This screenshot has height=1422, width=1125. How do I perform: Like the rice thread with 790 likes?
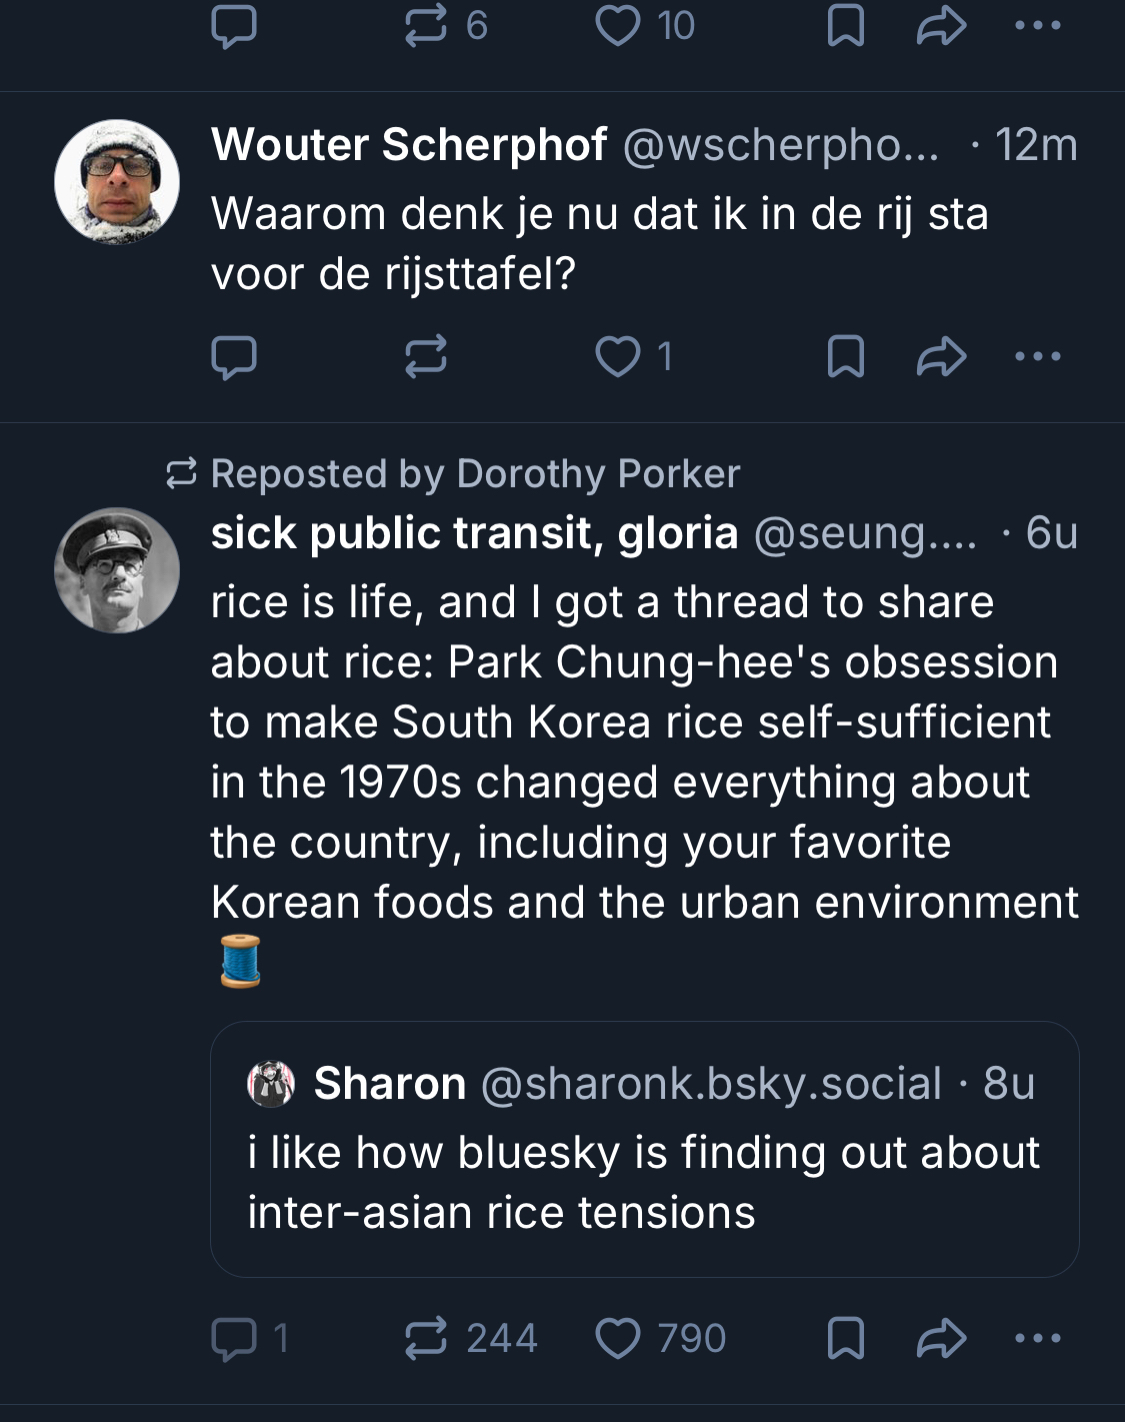point(618,1339)
